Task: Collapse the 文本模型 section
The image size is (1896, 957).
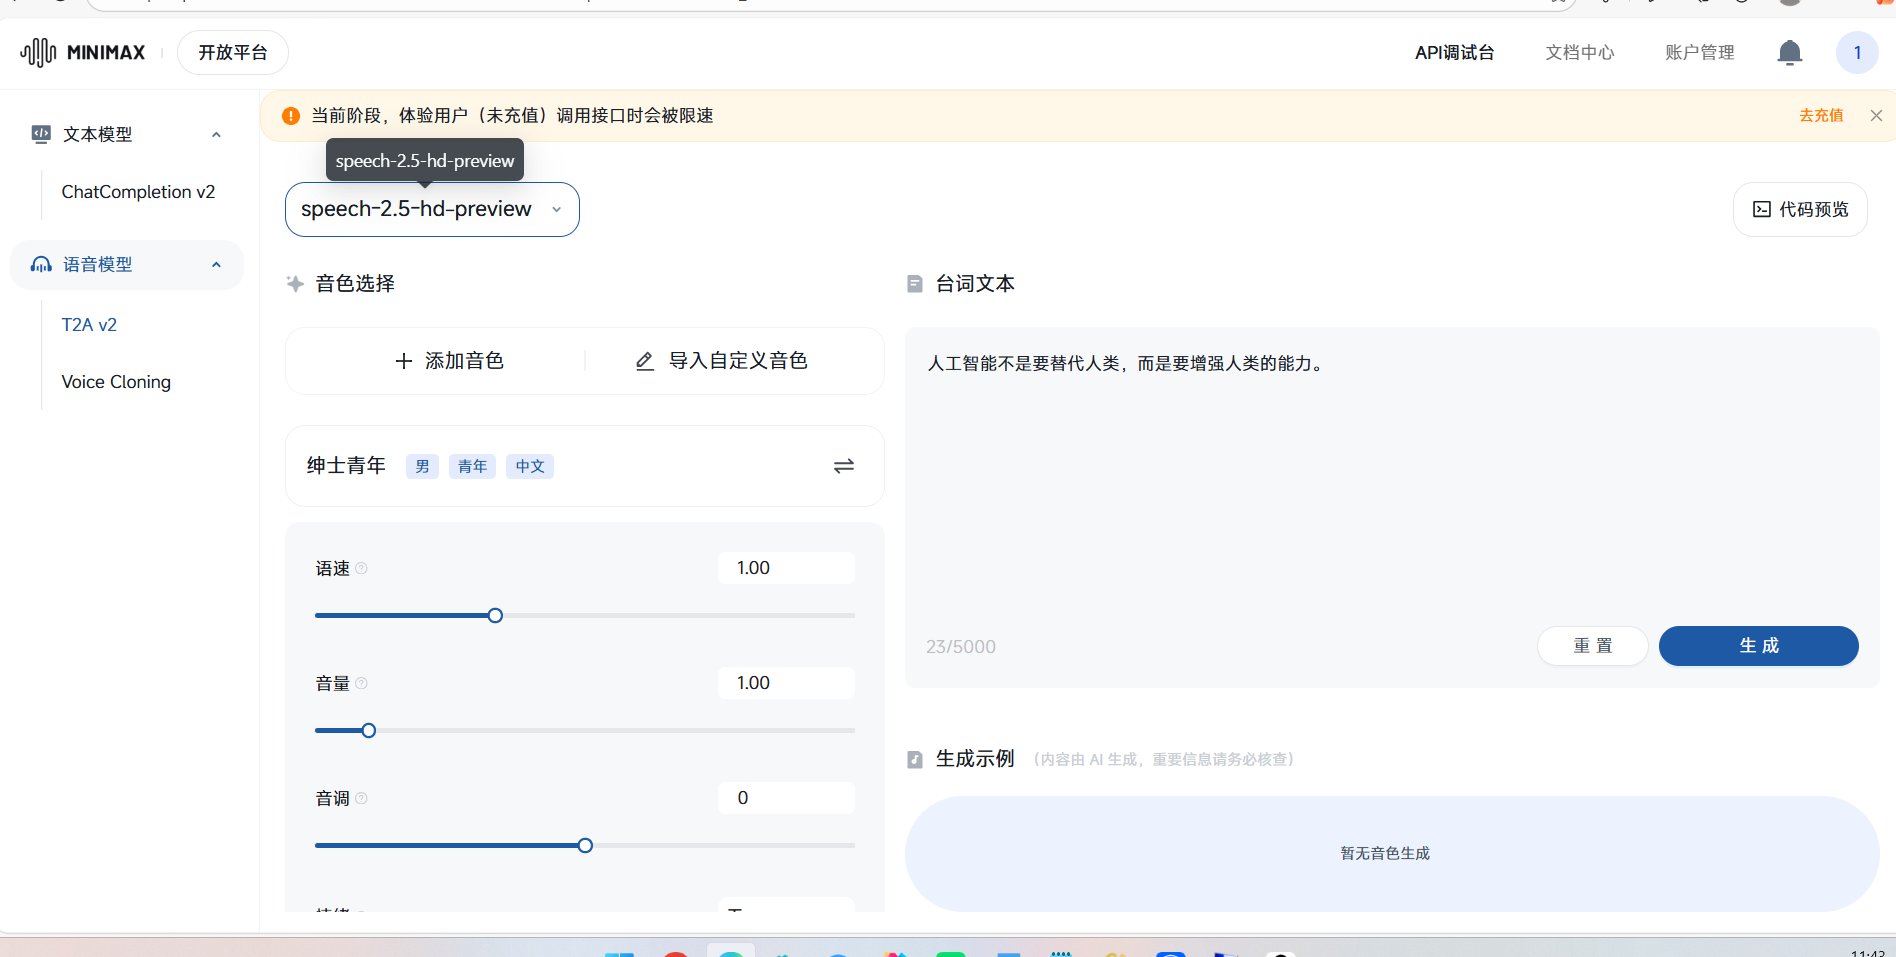Action: coord(216,135)
